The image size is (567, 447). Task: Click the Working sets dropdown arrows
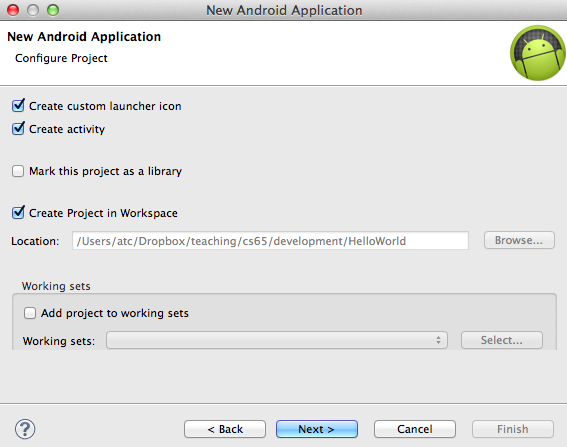pos(438,340)
